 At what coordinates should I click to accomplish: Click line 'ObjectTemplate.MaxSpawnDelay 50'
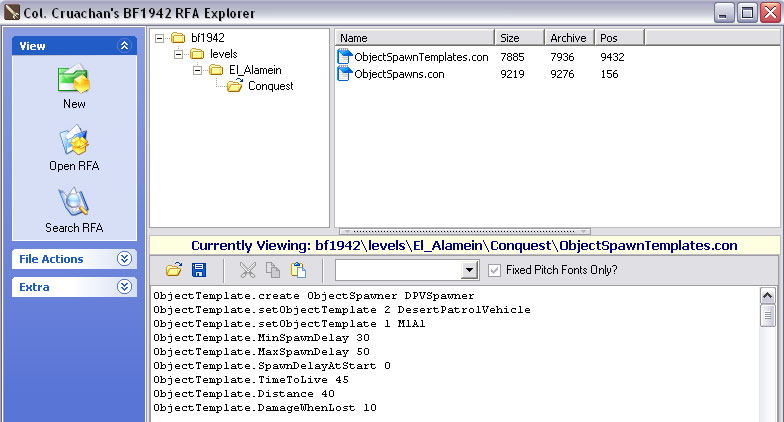point(261,352)
